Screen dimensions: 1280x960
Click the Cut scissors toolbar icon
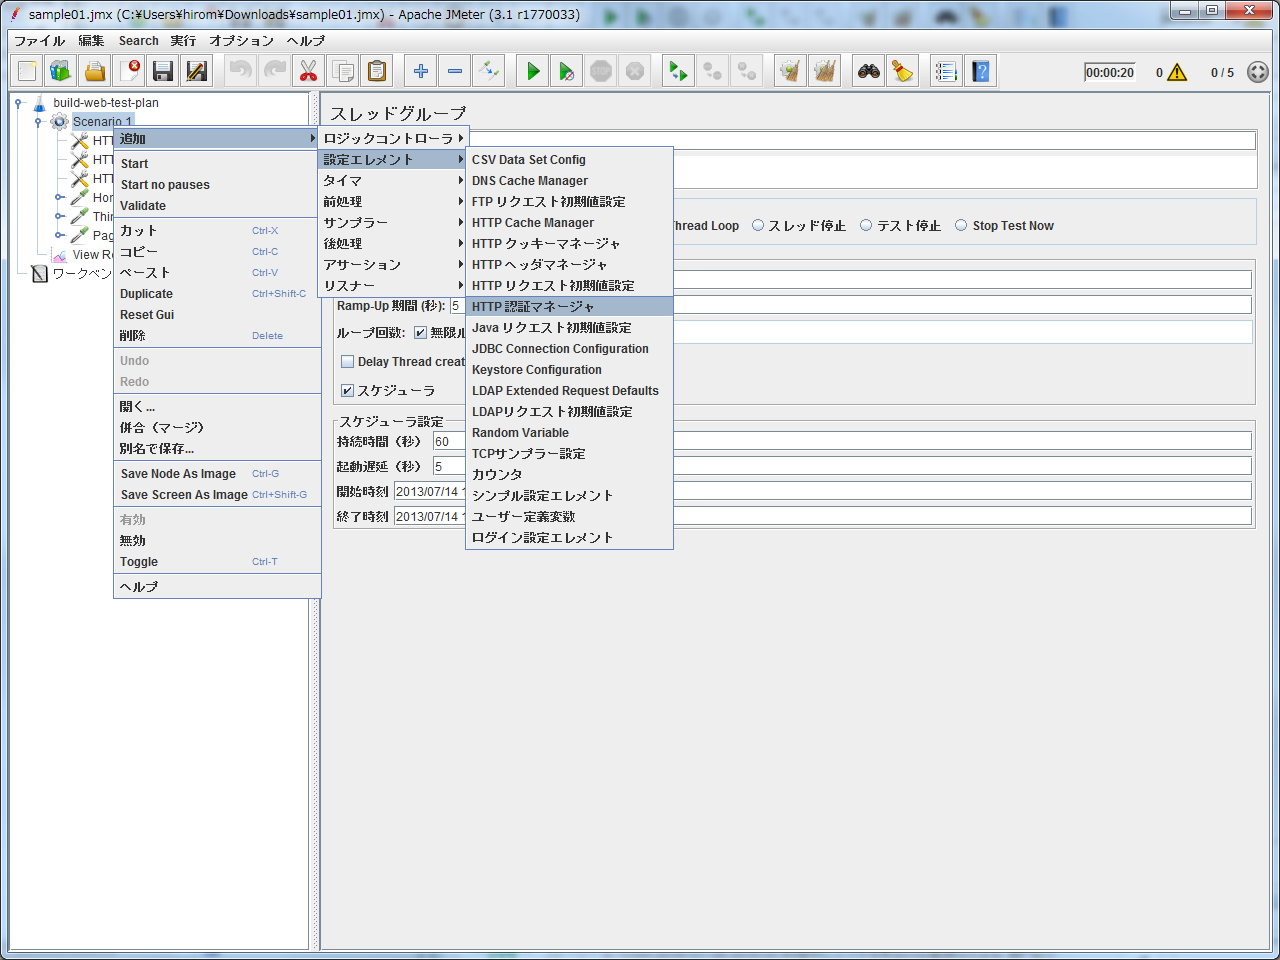(308, 71)
